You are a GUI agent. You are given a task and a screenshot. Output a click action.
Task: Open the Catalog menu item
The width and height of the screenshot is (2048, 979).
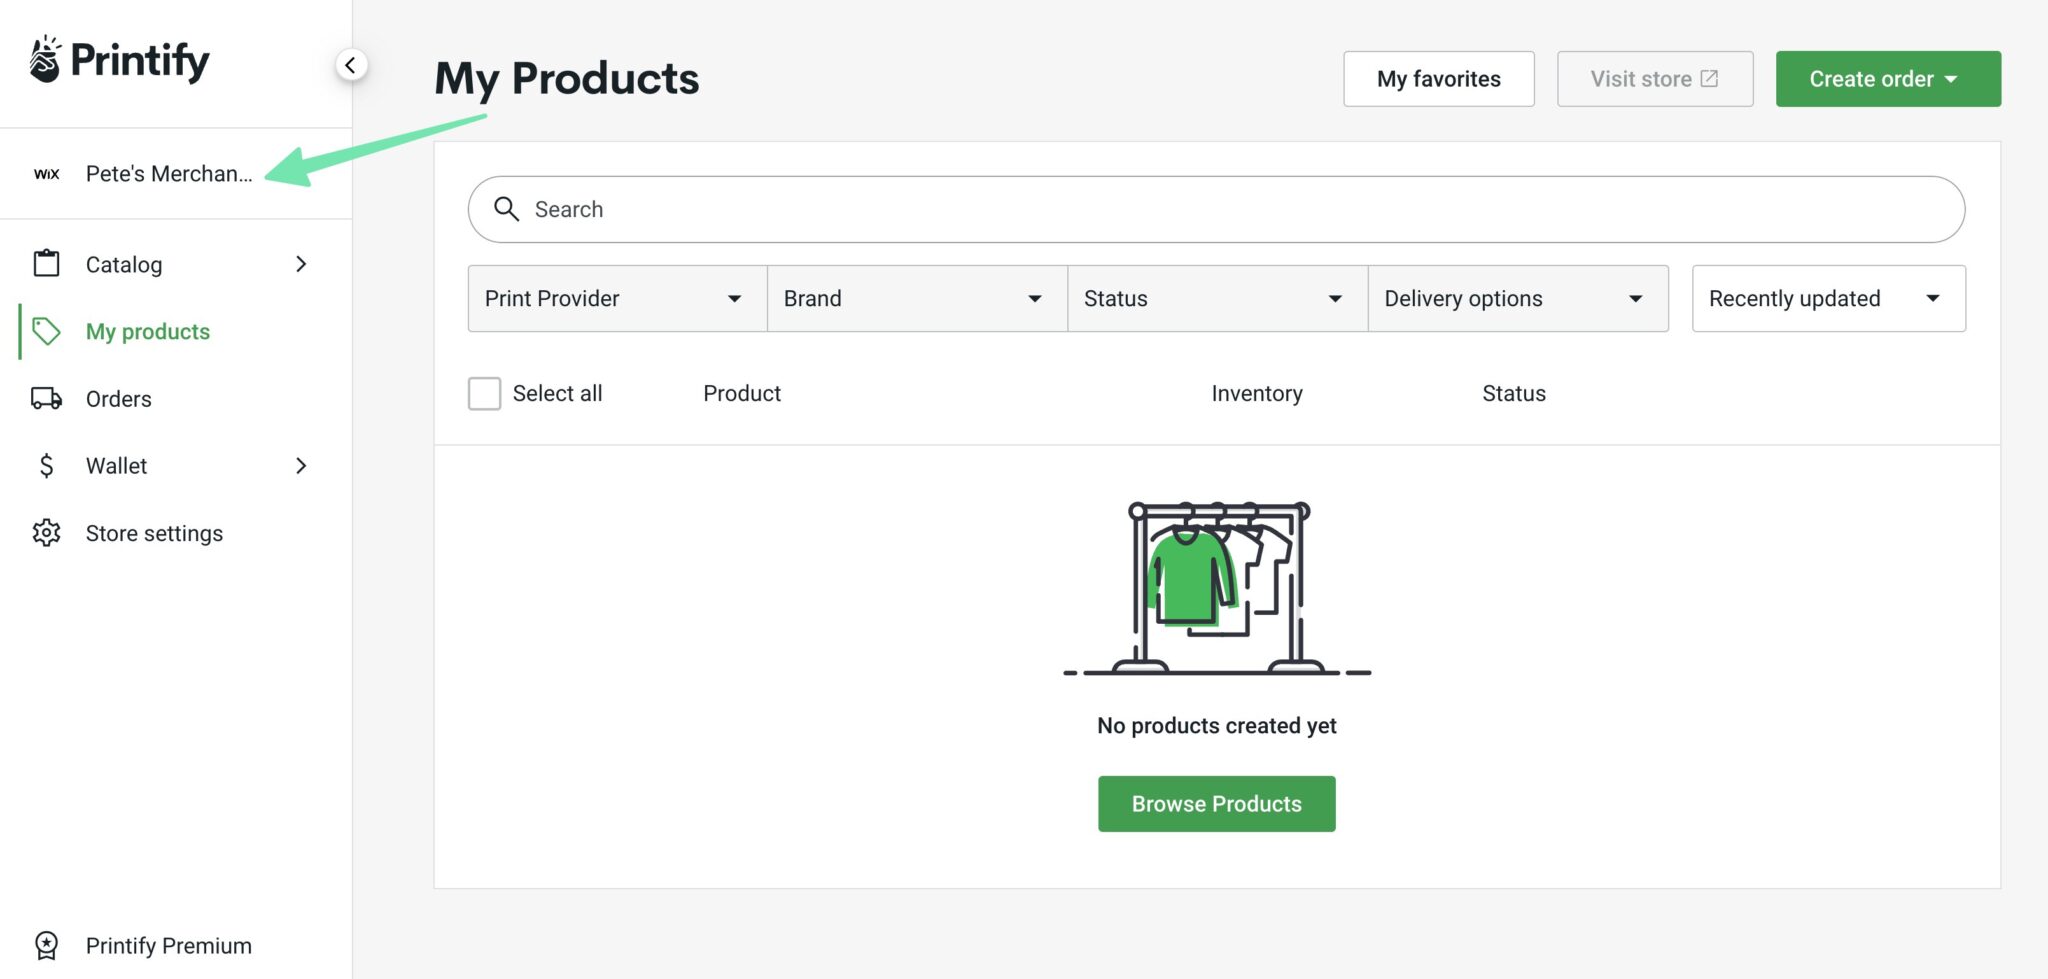coord(123,264)
